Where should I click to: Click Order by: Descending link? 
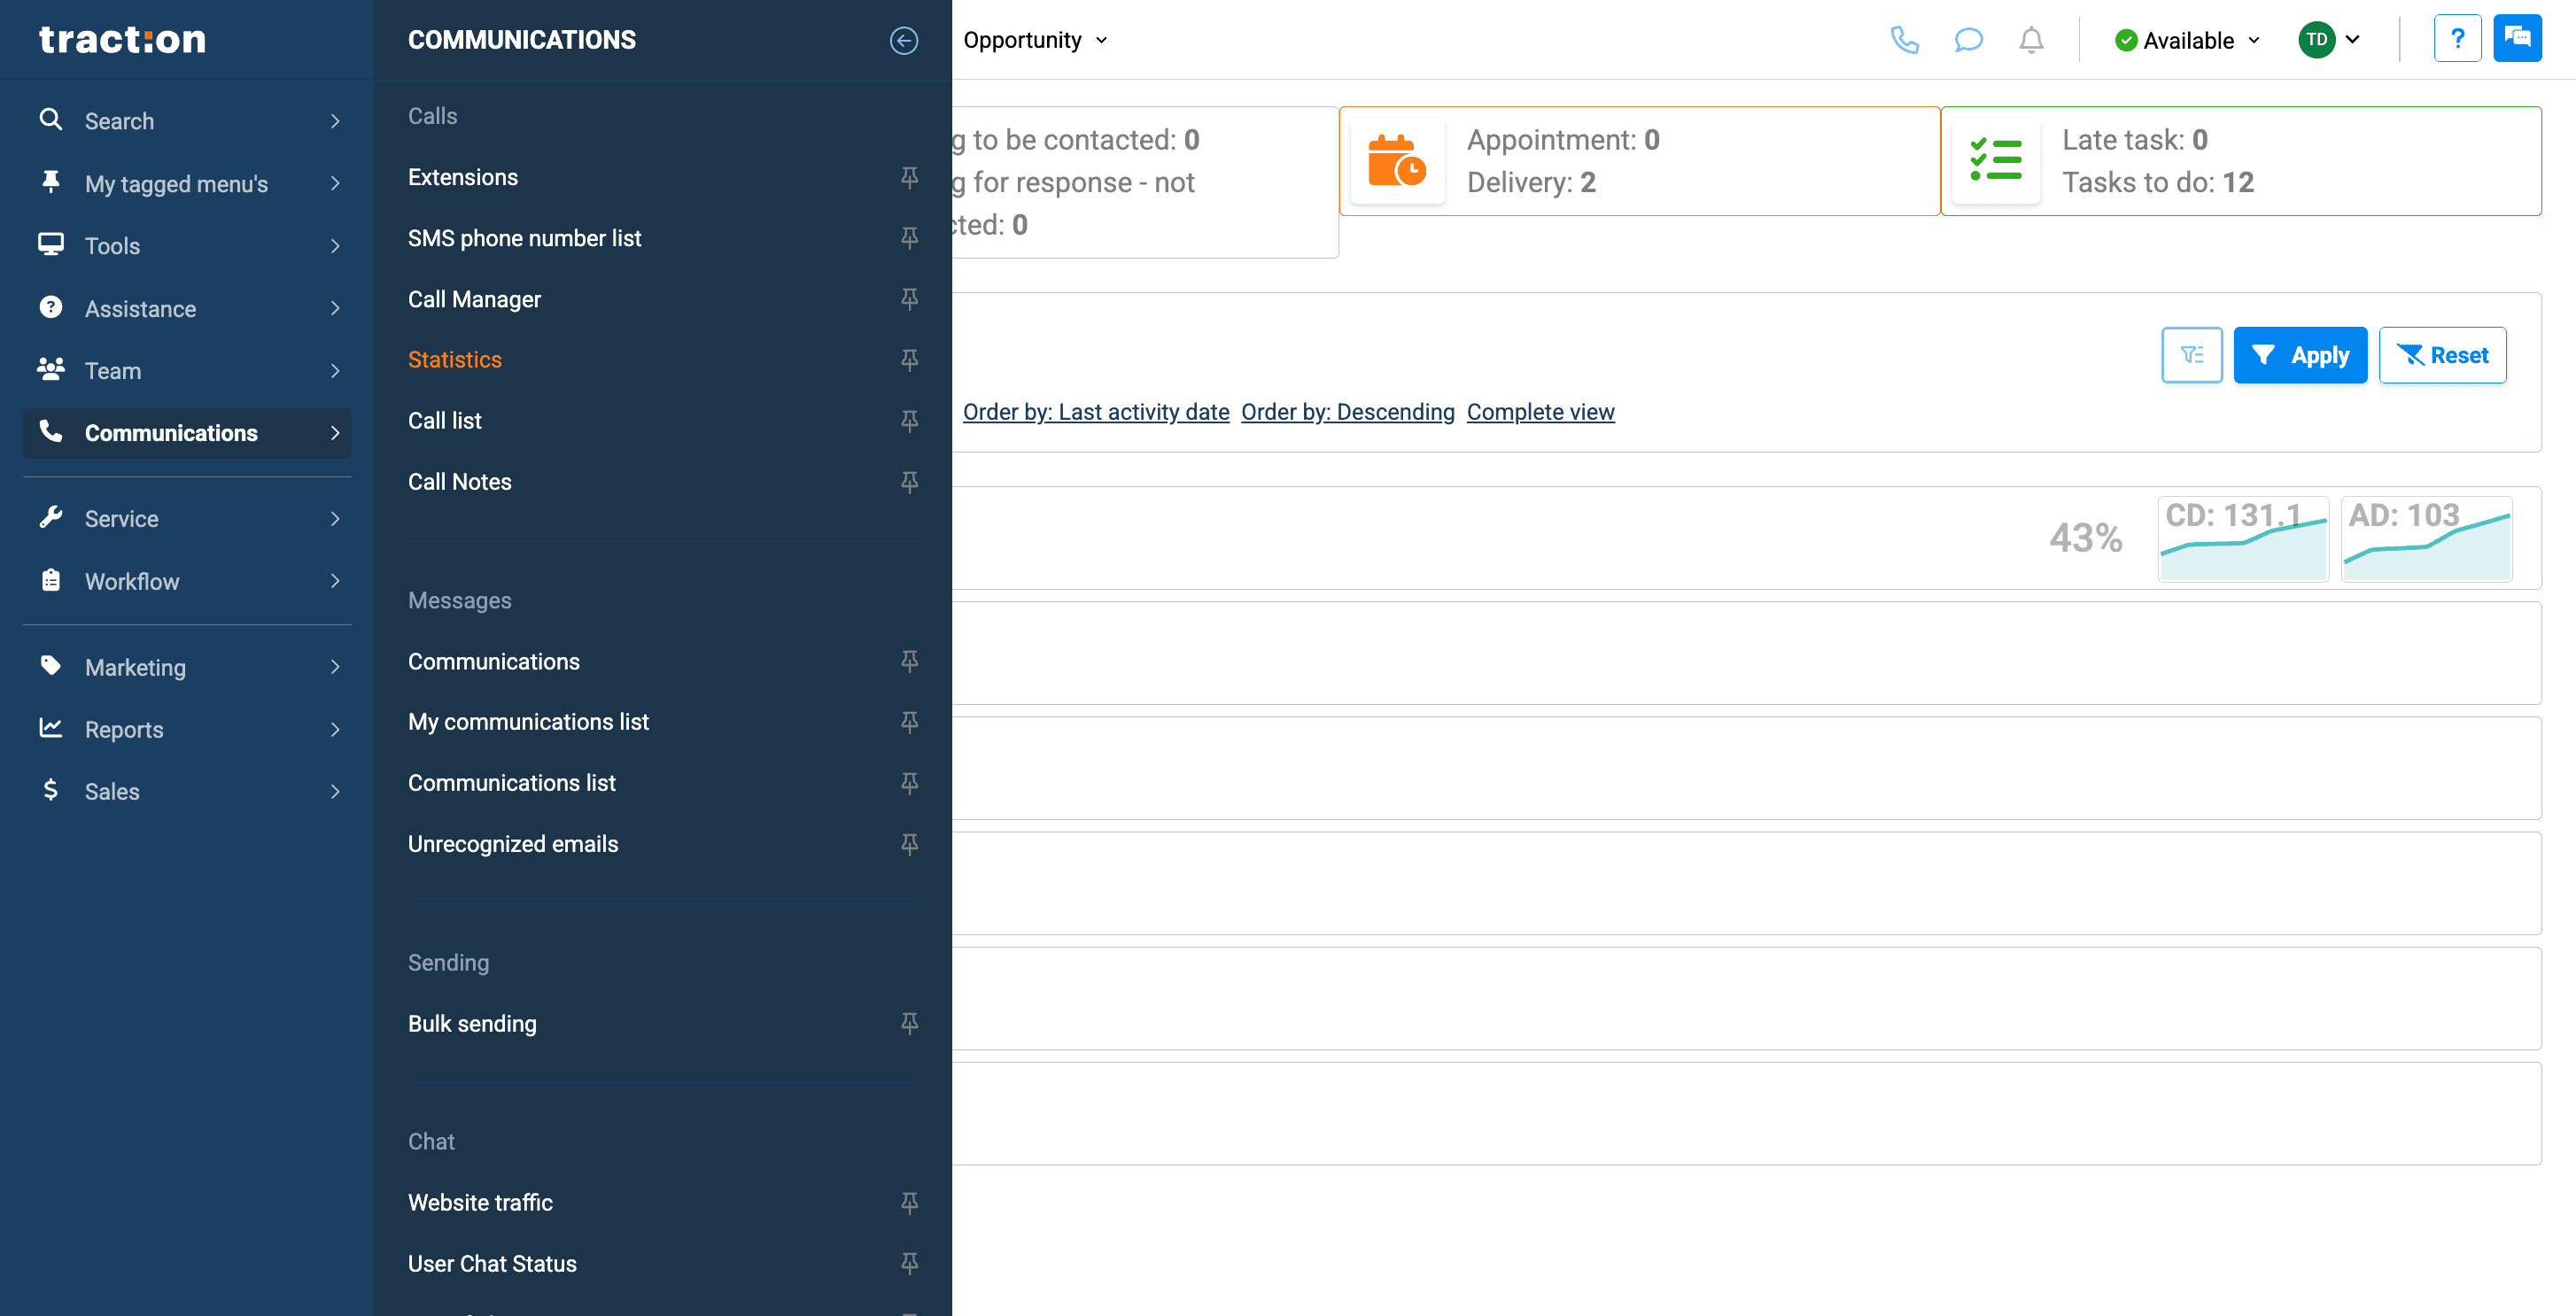1347,412
